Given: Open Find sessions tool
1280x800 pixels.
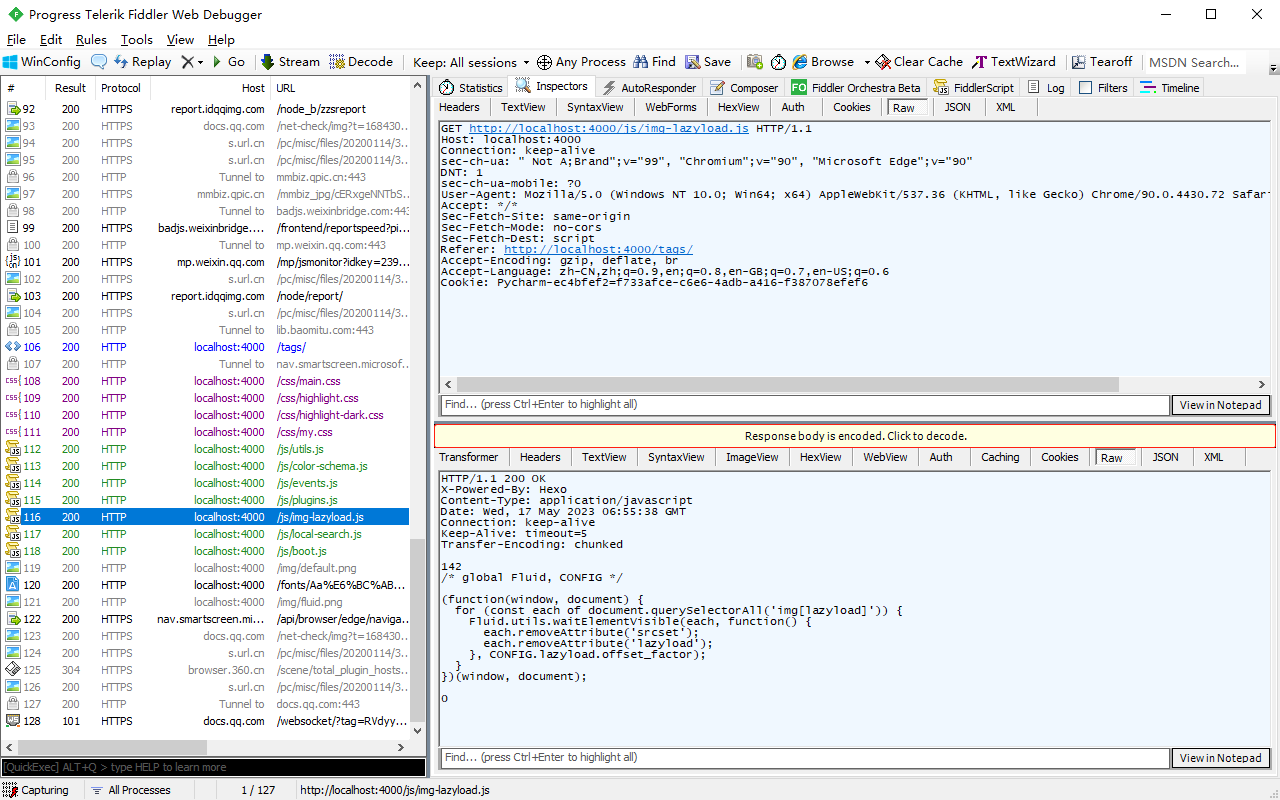Looking at the screenshot, I should [654, 62].
